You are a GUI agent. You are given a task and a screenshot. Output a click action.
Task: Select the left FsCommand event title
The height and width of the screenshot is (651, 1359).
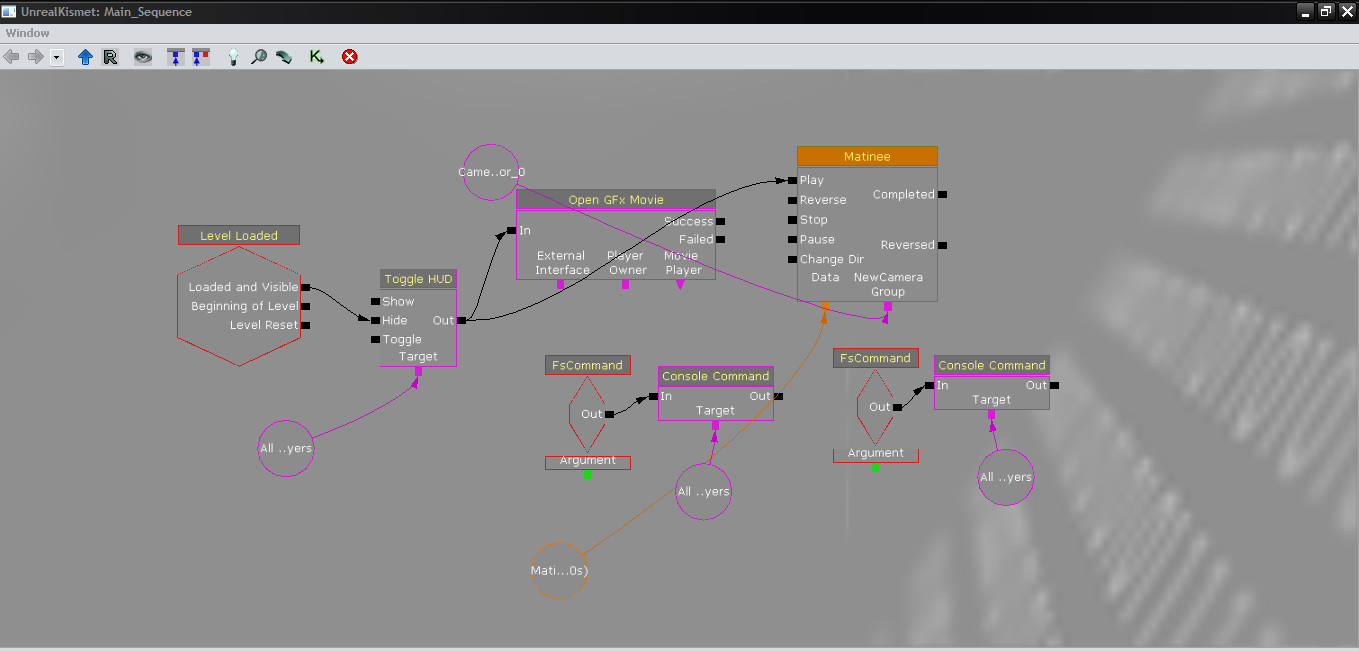(x=588, y=365)
